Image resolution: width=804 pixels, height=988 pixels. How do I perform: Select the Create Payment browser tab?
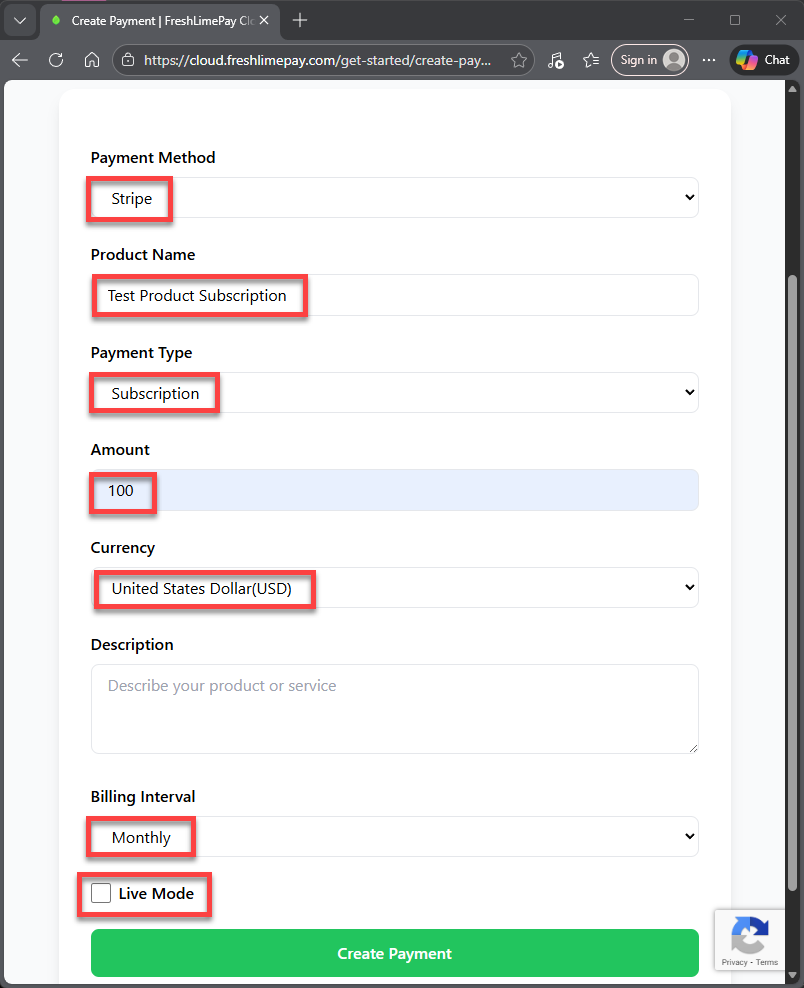[x=150, y=20]
